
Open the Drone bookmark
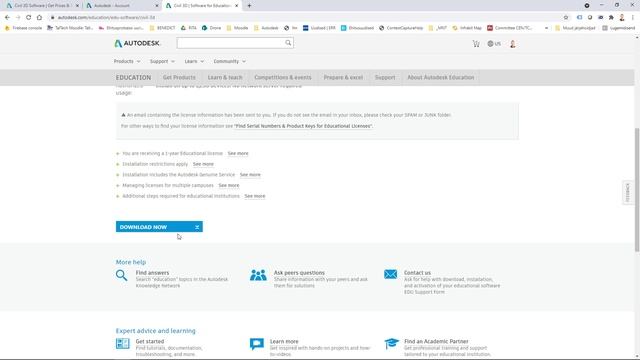(x=211, y=28)
